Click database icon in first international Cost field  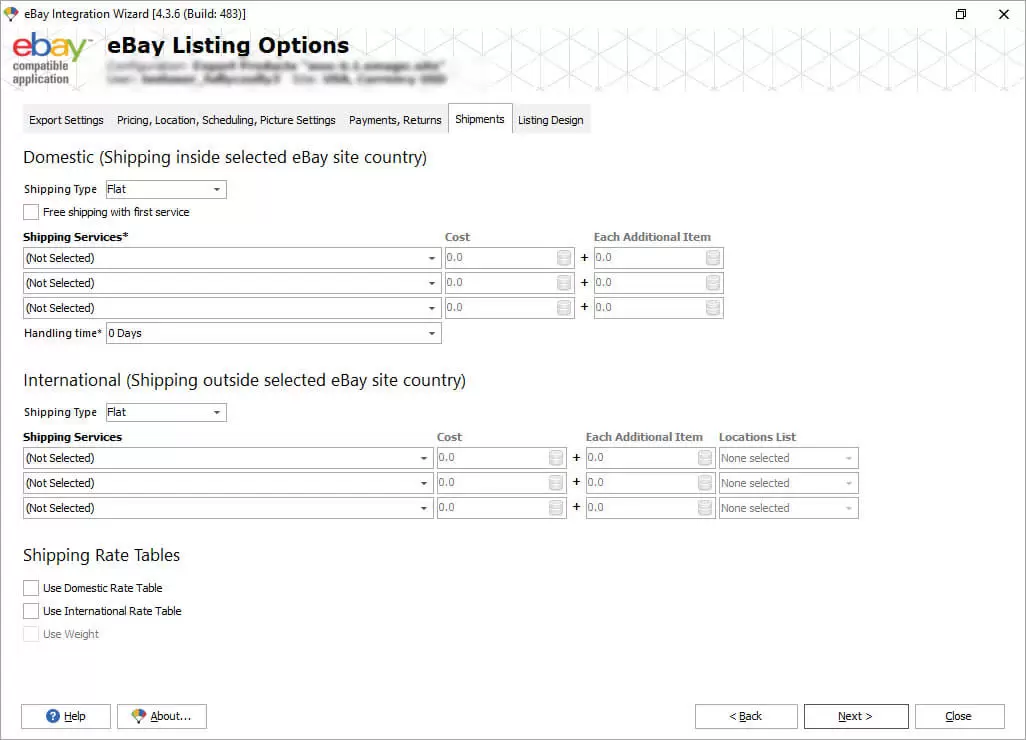pyautogui.click(x=556, y=458)
